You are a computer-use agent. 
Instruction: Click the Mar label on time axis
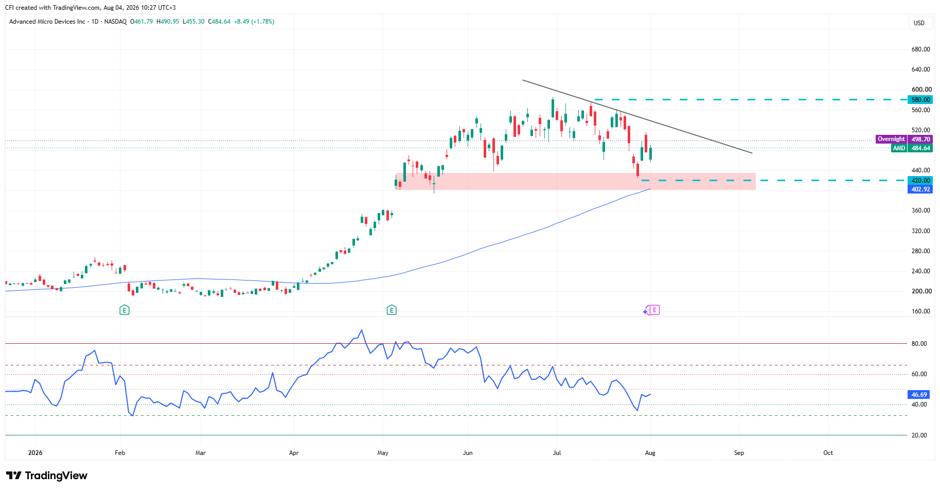coord(200,453)
